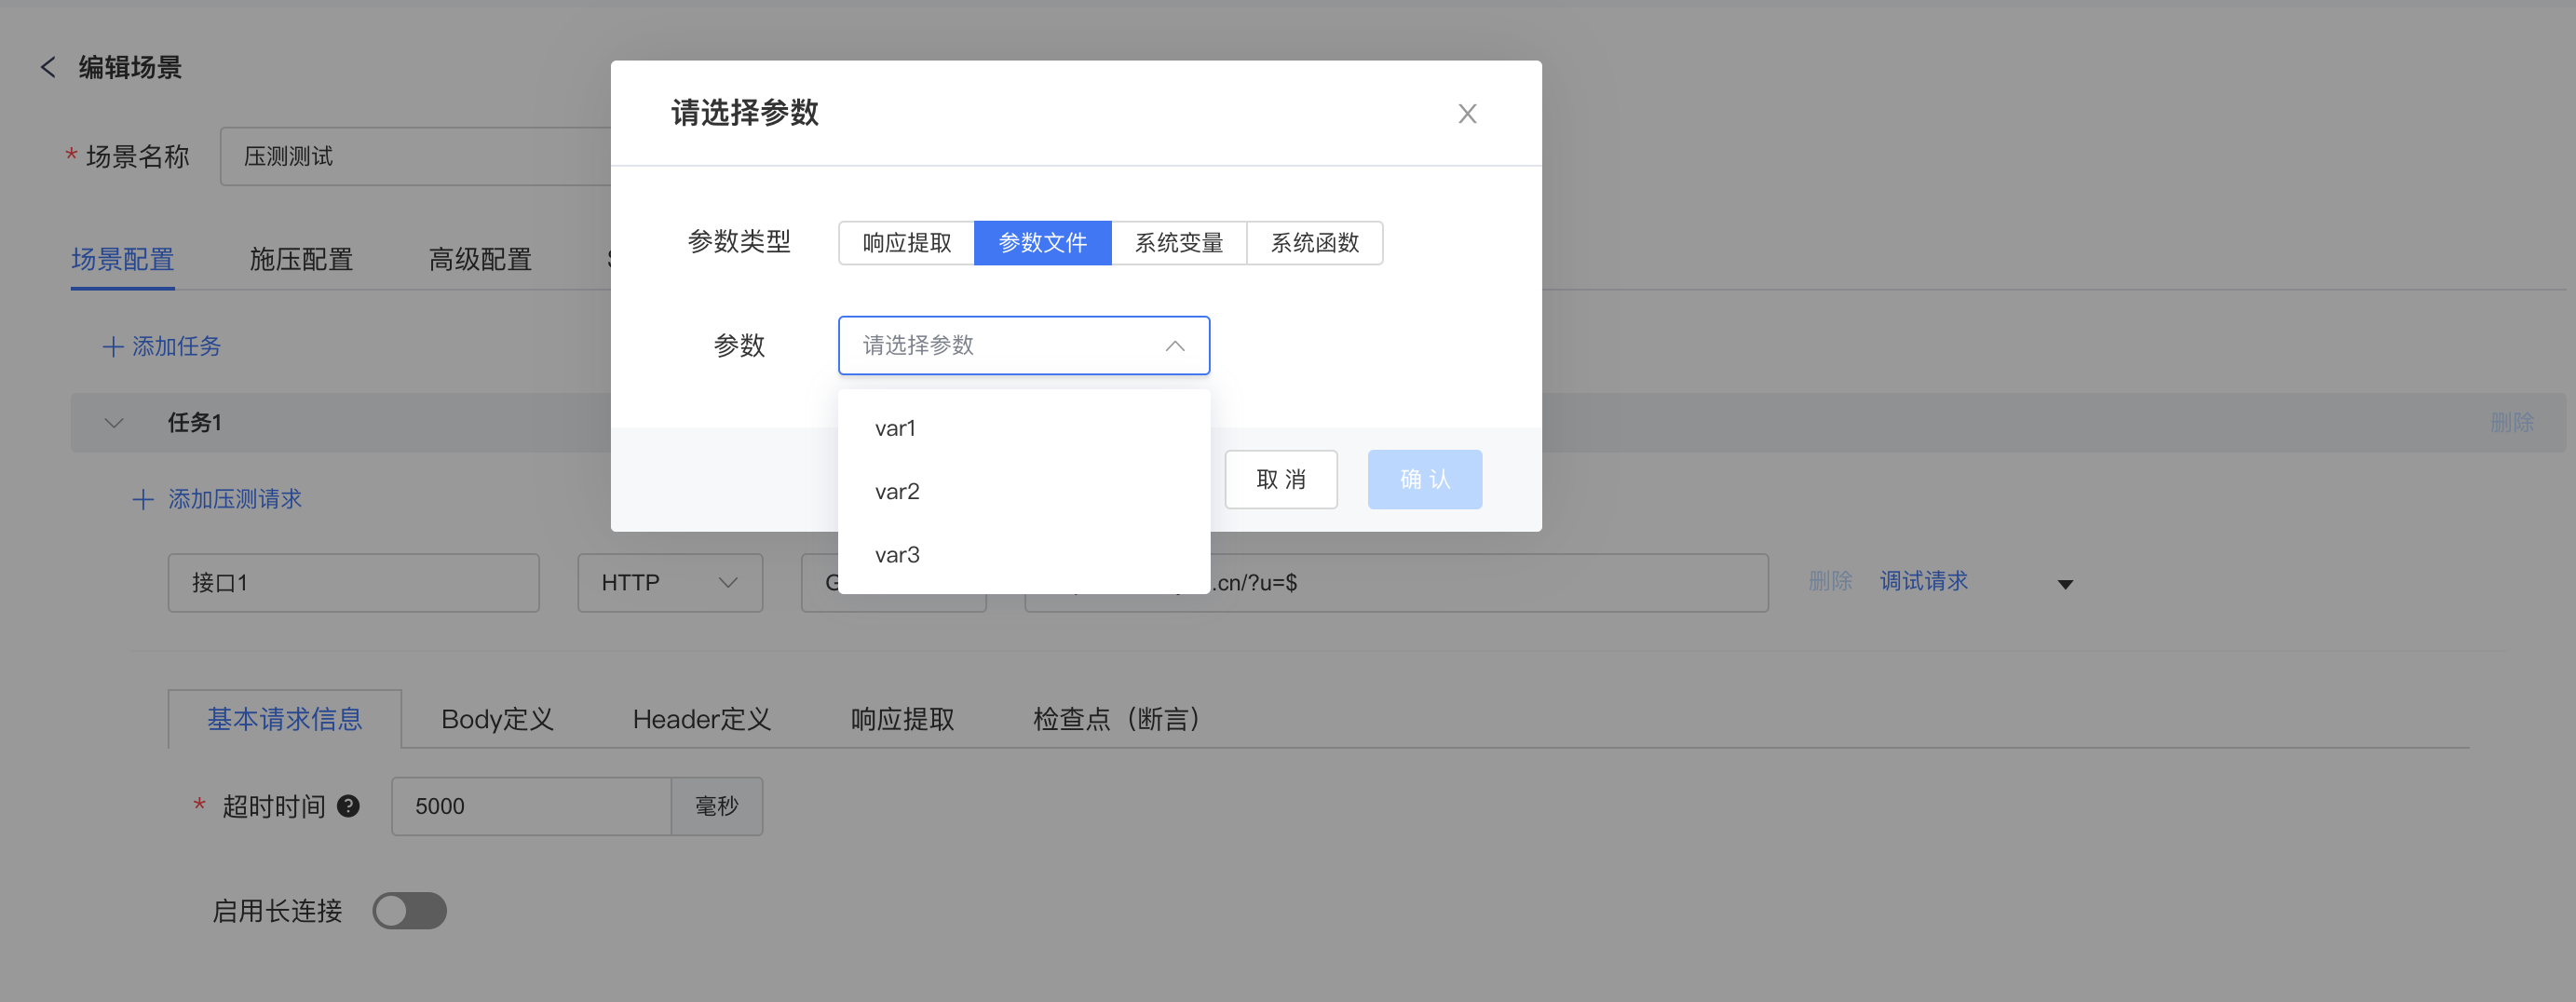Pick var1 from the parameter list
This screenshot has height=1002, width=2576.
[895, 428]
